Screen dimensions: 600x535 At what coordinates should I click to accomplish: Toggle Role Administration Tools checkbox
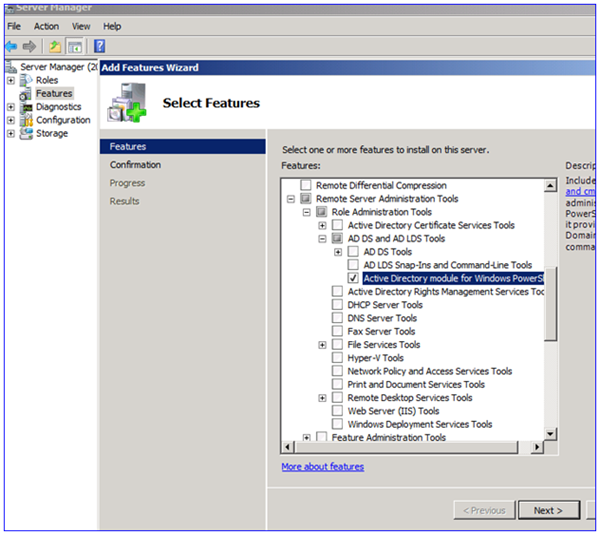(321, 212)
